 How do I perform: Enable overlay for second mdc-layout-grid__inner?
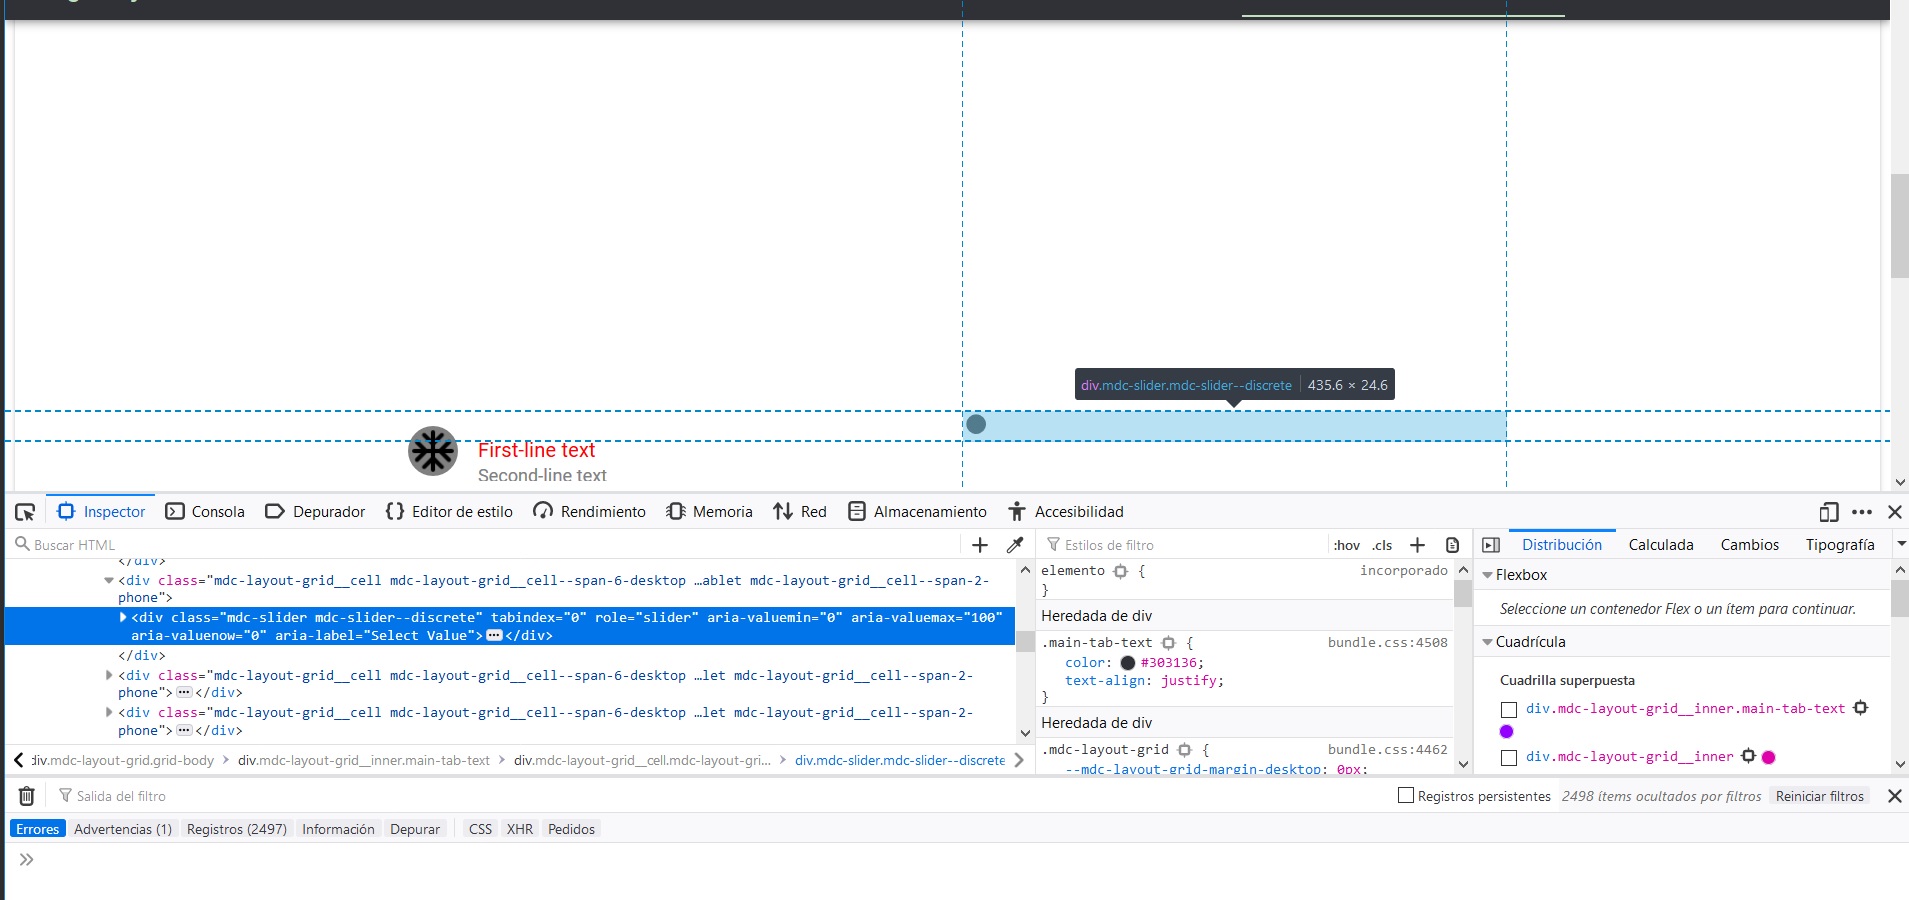tap(1509, 758)
